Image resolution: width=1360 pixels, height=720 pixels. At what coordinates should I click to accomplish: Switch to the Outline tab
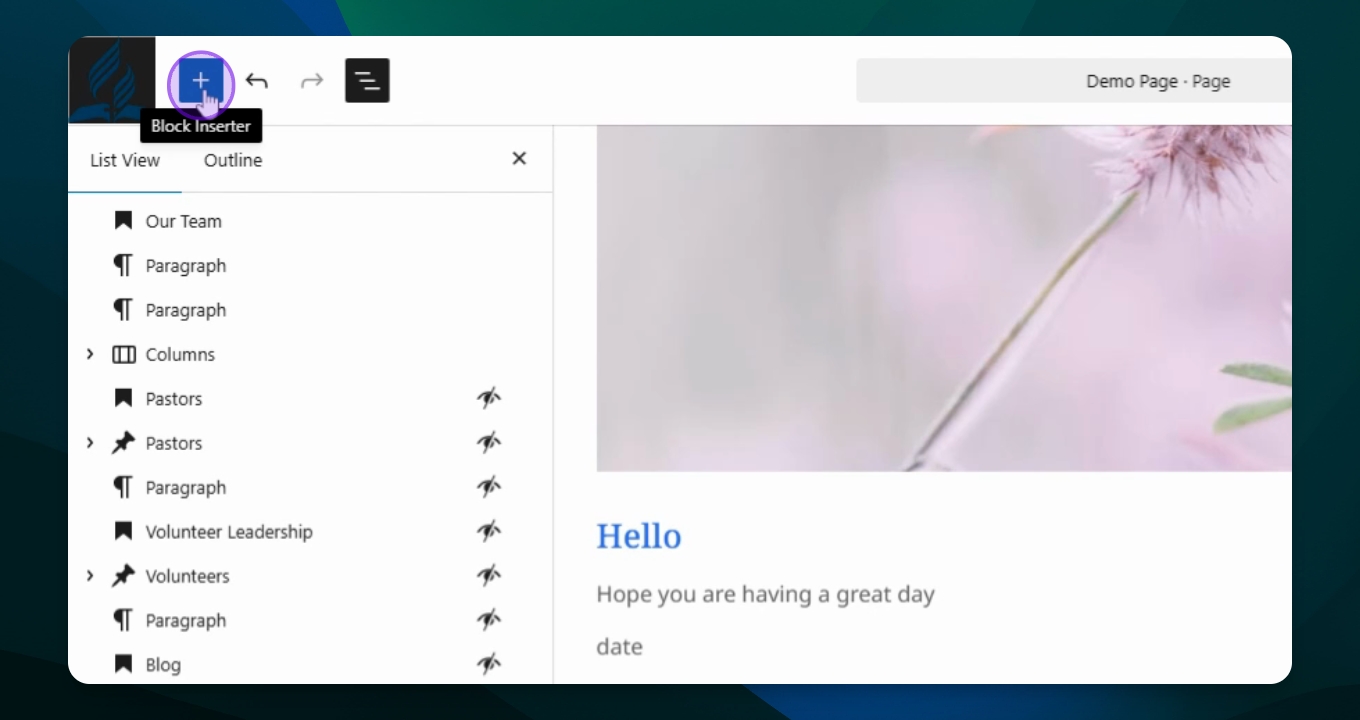233,160
